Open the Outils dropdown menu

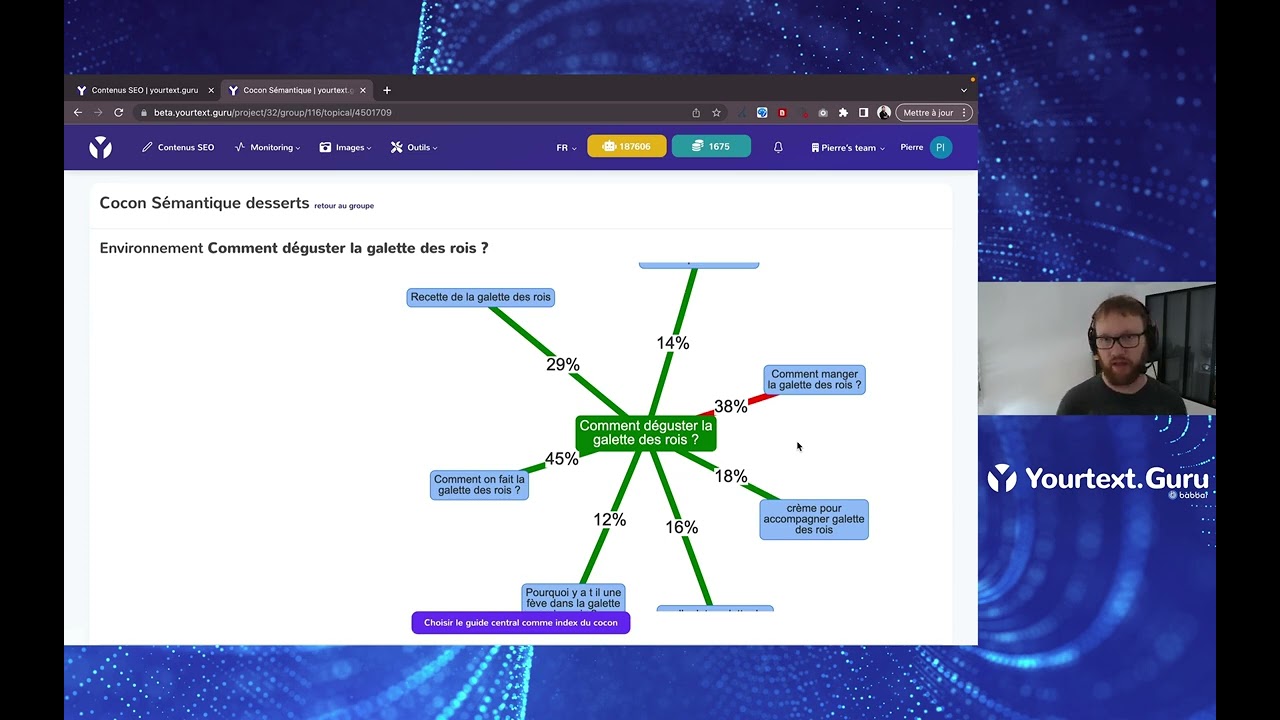414,147
